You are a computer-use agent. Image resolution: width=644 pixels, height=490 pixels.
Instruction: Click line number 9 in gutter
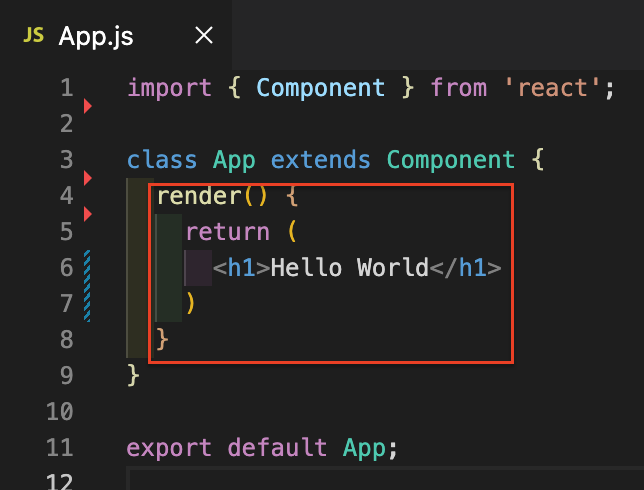(67, 375)
